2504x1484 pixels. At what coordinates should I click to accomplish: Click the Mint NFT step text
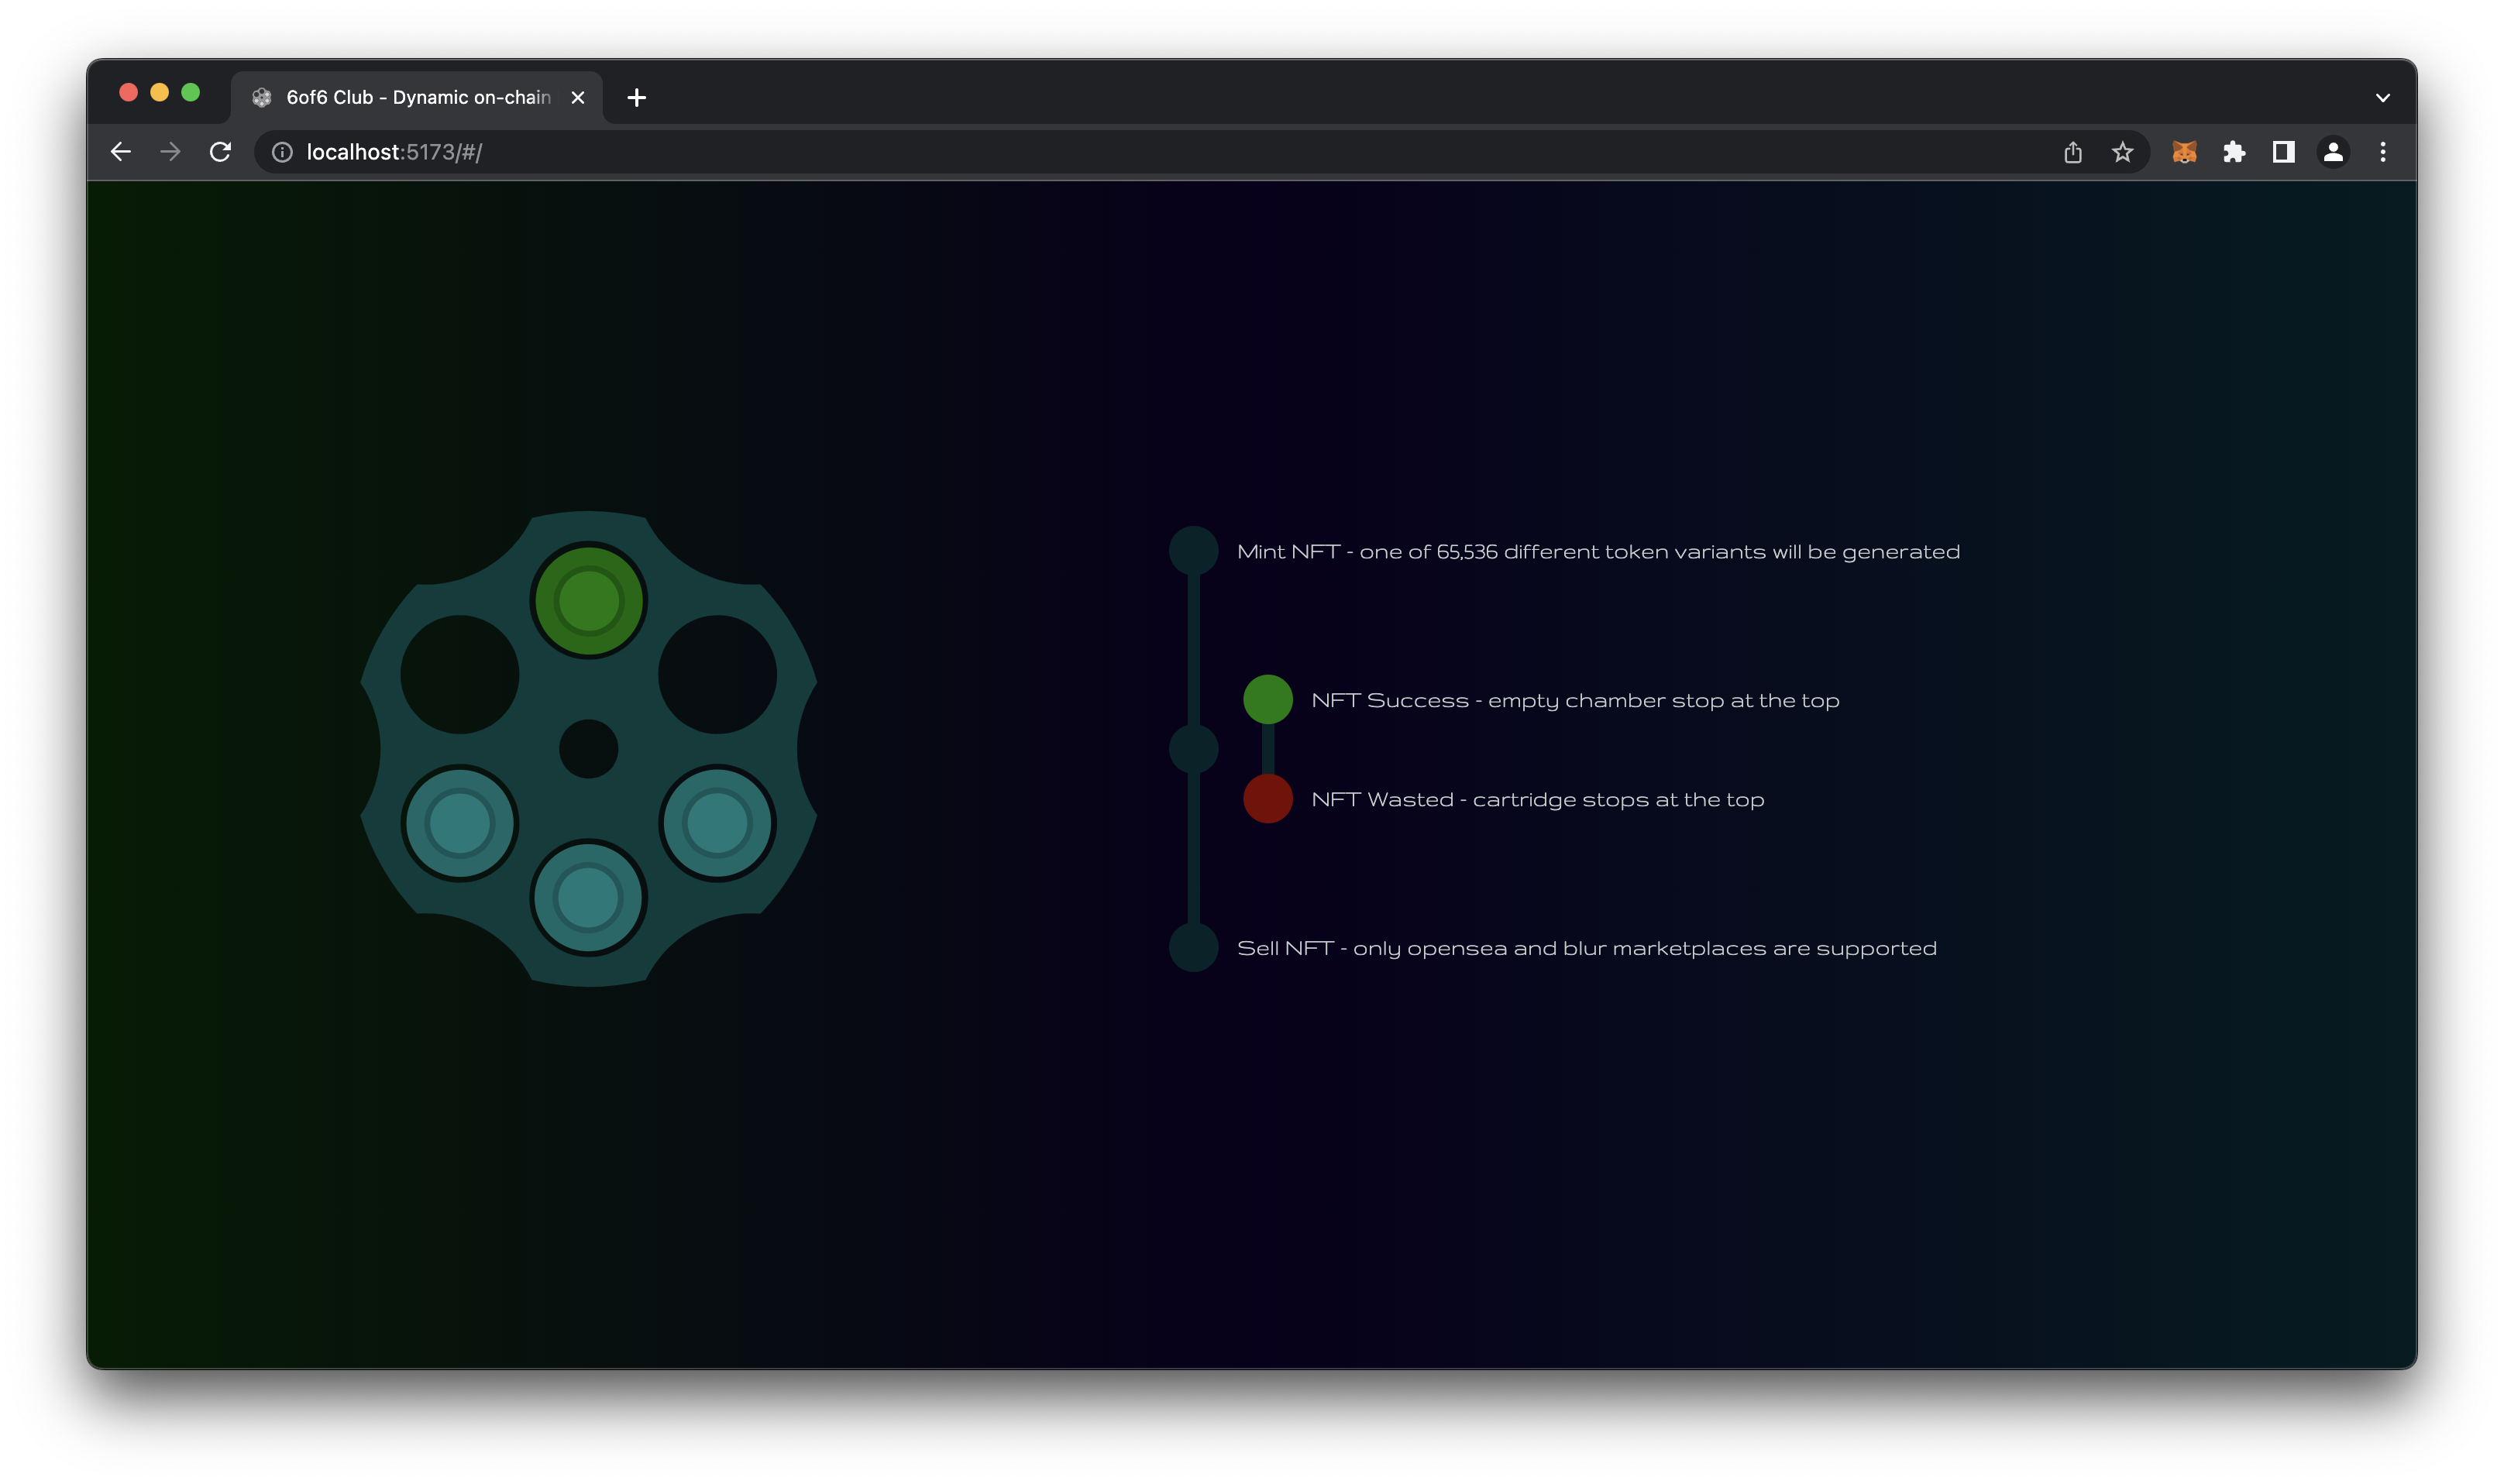1597,552
